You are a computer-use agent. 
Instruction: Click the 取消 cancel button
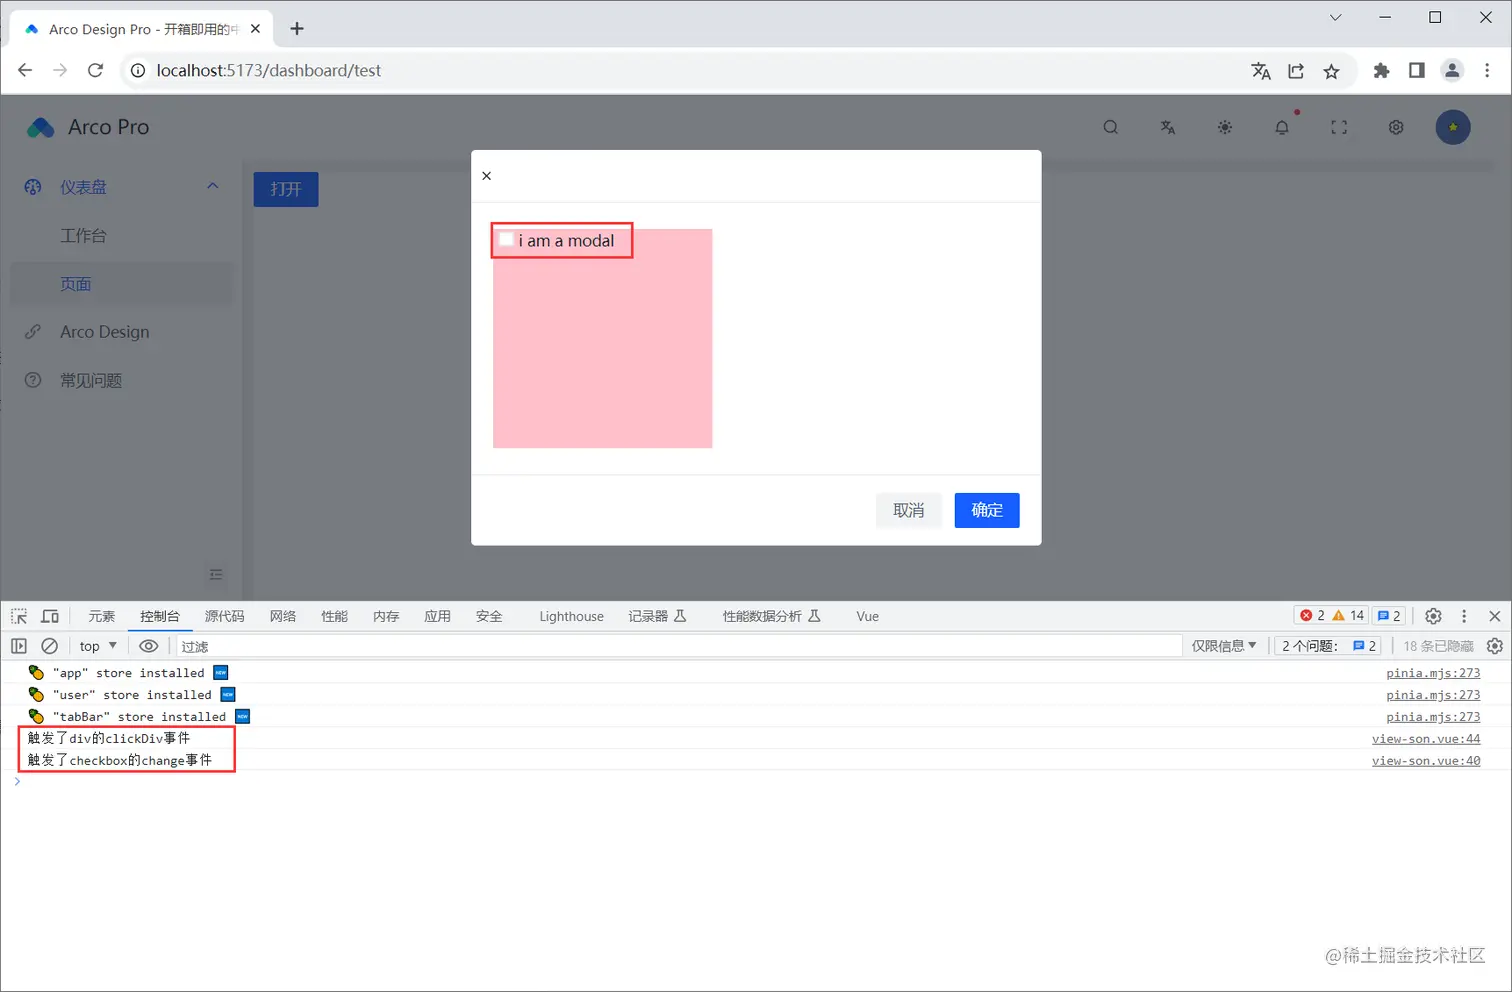(x=908, y=510)
